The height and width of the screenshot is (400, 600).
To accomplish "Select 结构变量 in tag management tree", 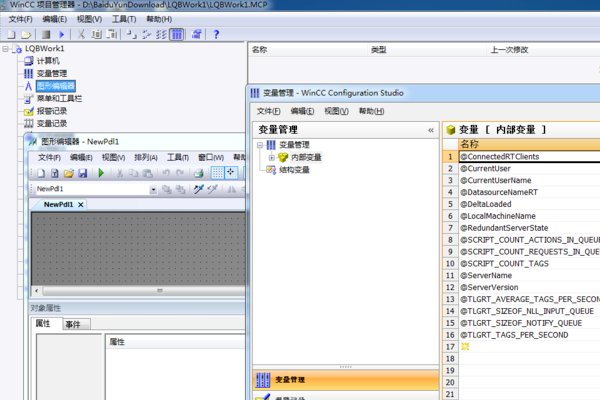I will coord(294,170).
